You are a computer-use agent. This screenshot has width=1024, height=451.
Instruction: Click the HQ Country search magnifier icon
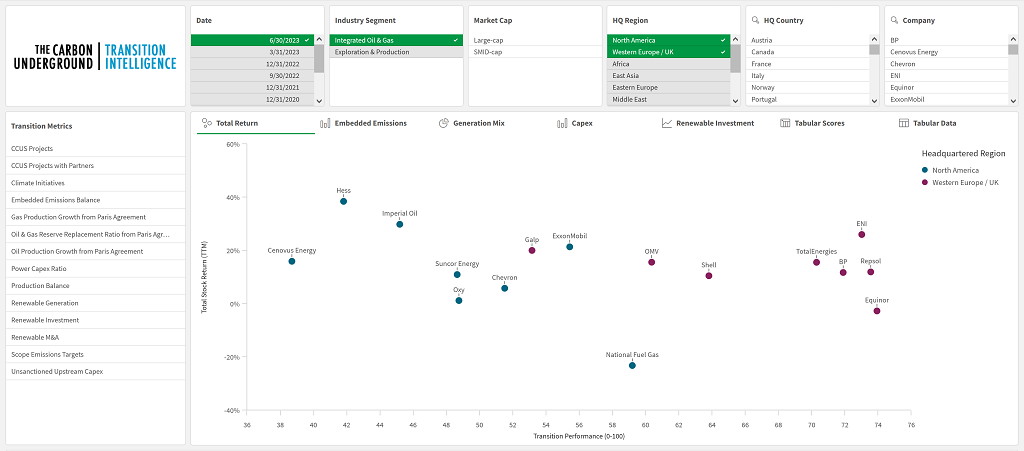tap(755, 20)
